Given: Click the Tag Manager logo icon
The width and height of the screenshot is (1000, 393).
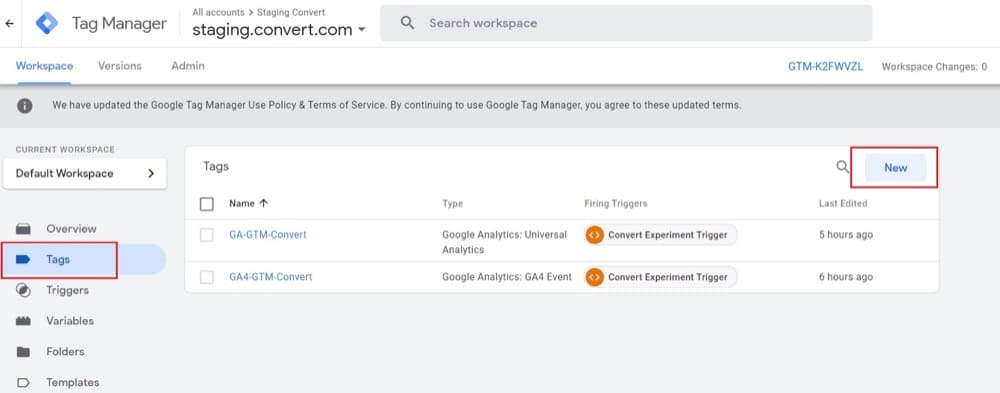Looking at the screenshot, I should (x=47, y=23).
